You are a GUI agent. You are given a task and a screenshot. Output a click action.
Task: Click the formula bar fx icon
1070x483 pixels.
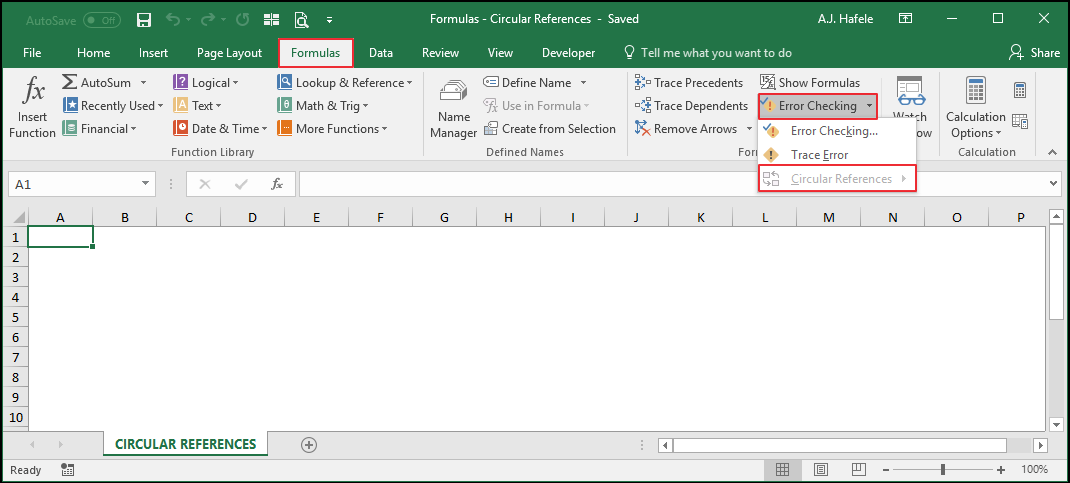[277, 184]
